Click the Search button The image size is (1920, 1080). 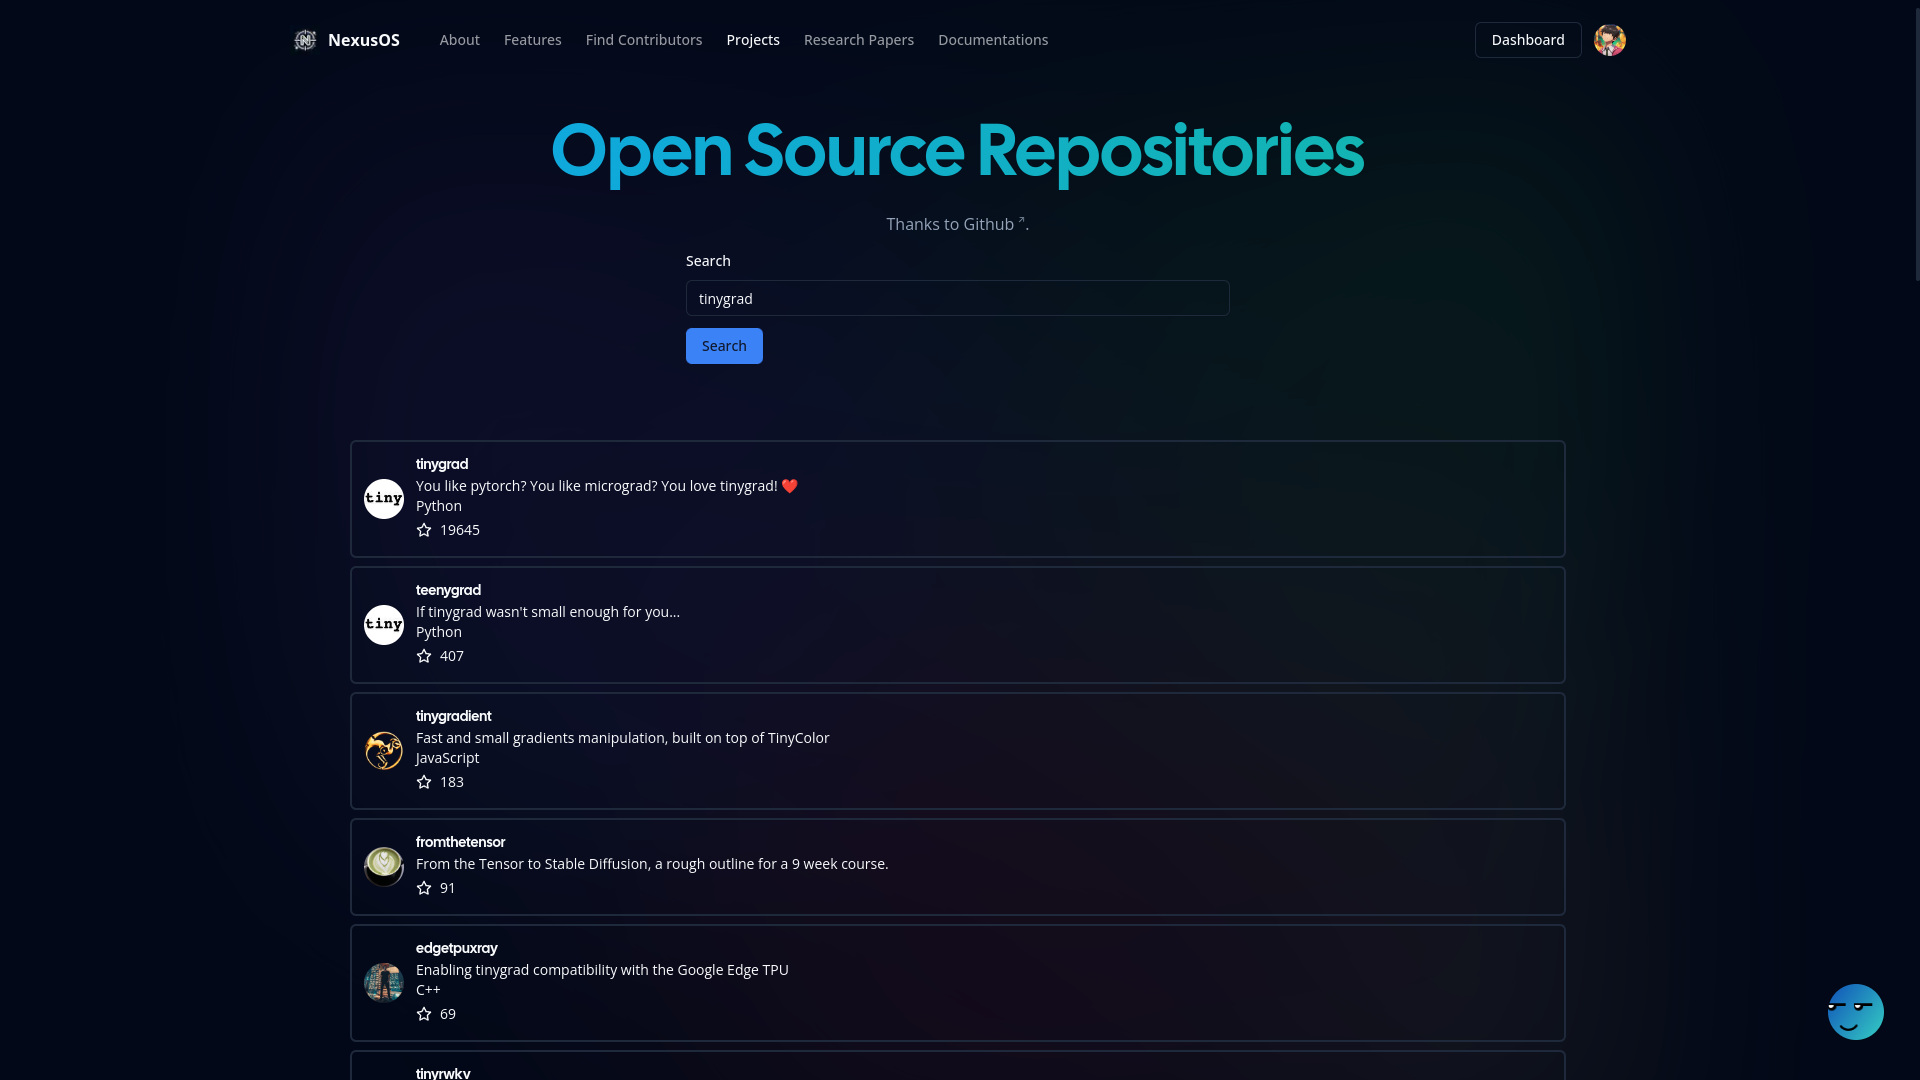pyautogui.click(x=724, y=345)
